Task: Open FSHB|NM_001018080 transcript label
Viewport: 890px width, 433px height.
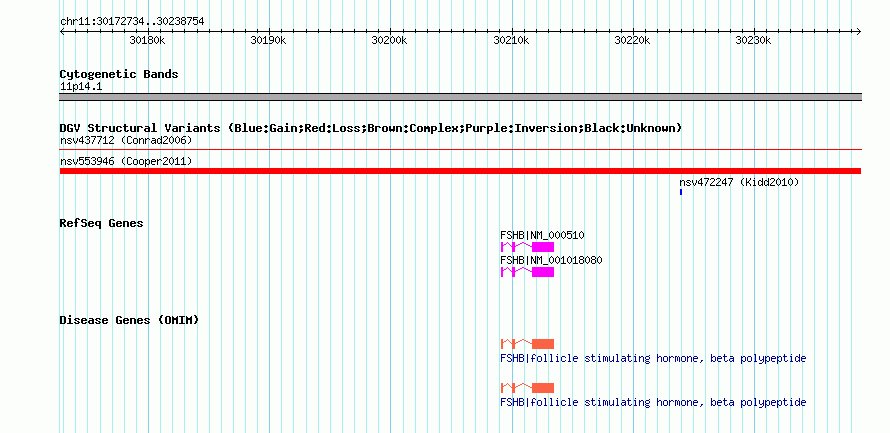Action: tap(551, 260)
